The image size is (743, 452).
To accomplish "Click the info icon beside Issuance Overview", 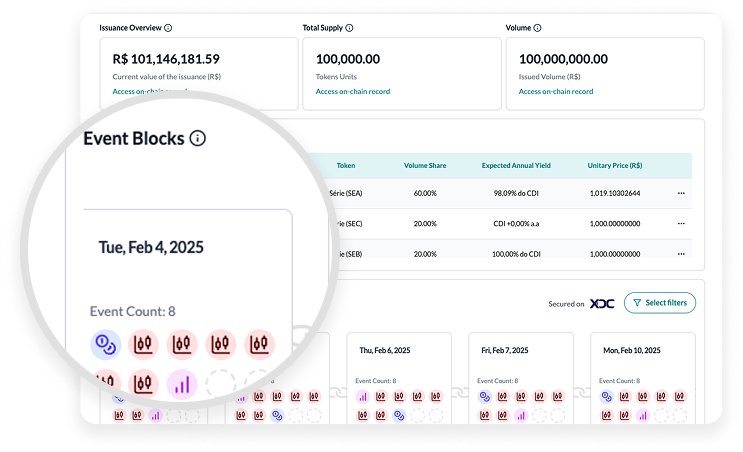I will [168, 28].
